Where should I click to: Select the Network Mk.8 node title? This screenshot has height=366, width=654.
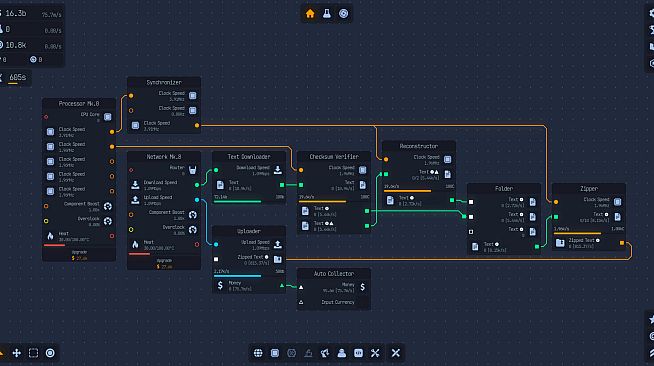tap(164, 157)
